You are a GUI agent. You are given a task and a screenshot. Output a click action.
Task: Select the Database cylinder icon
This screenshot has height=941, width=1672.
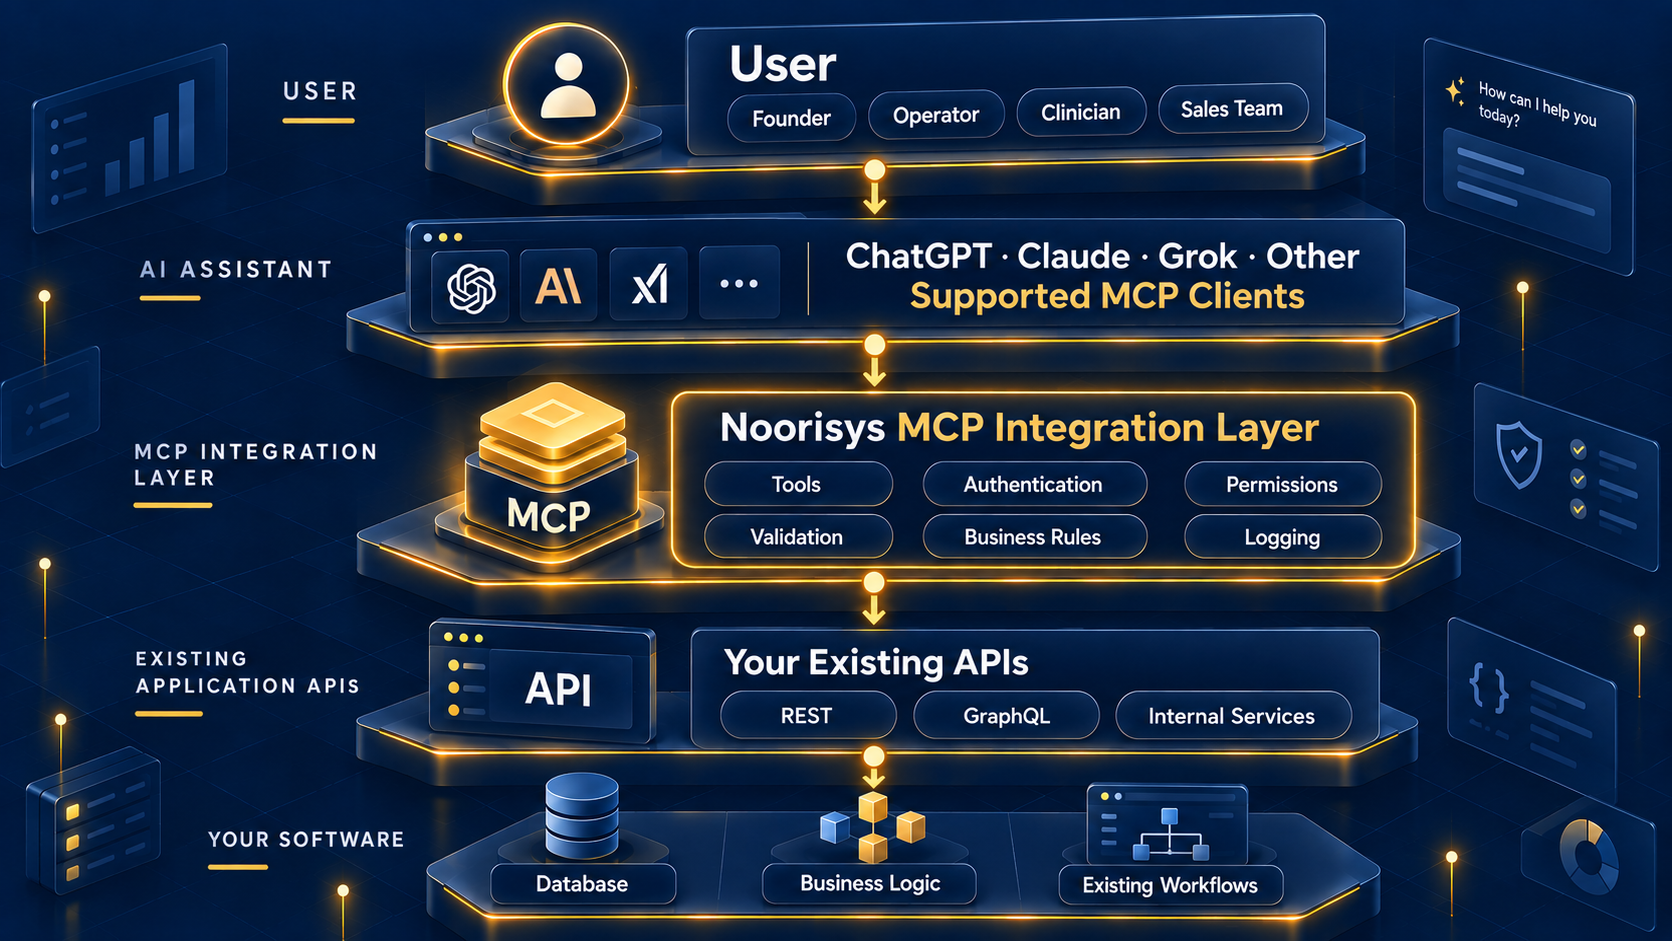(581, 816)
